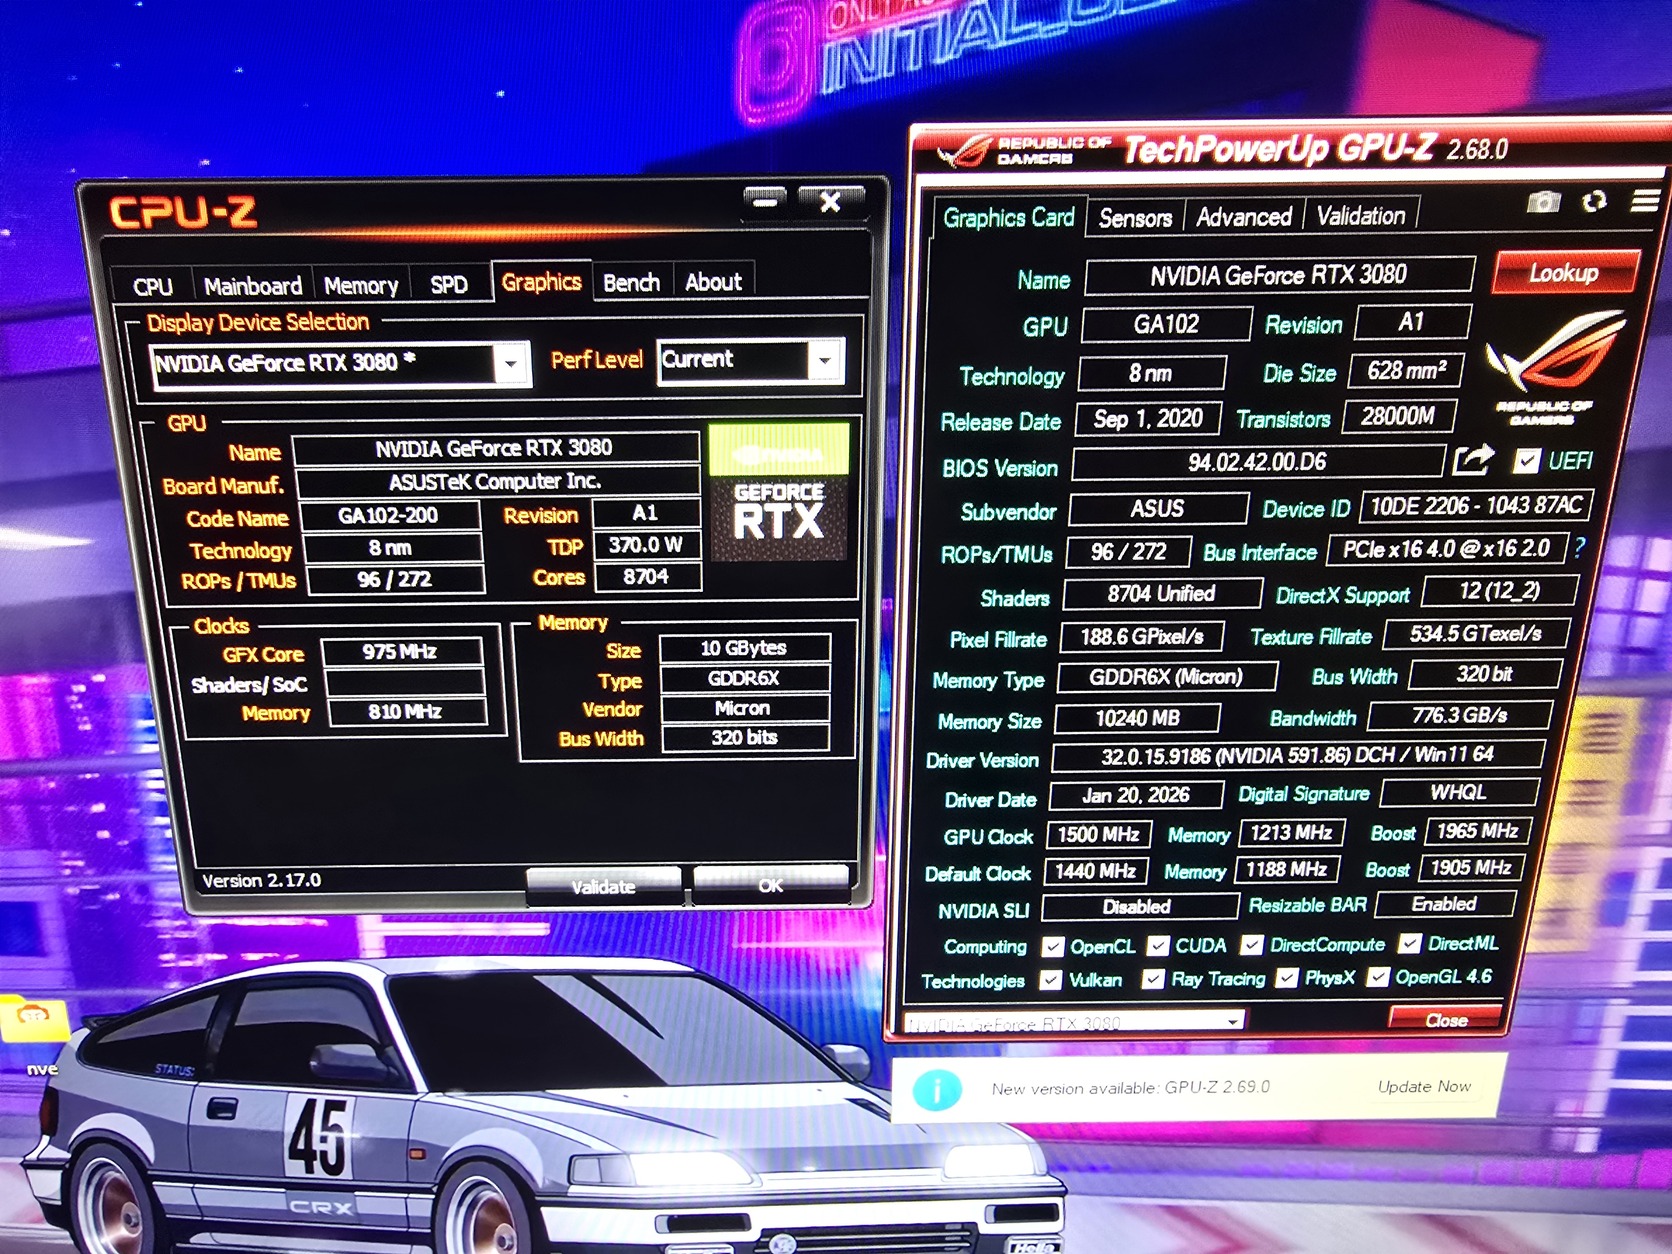This screenshot has width=1672, height=1254.
Task: Click the GPU-Z refresh icon
Action: click(x=1595, y=202)
